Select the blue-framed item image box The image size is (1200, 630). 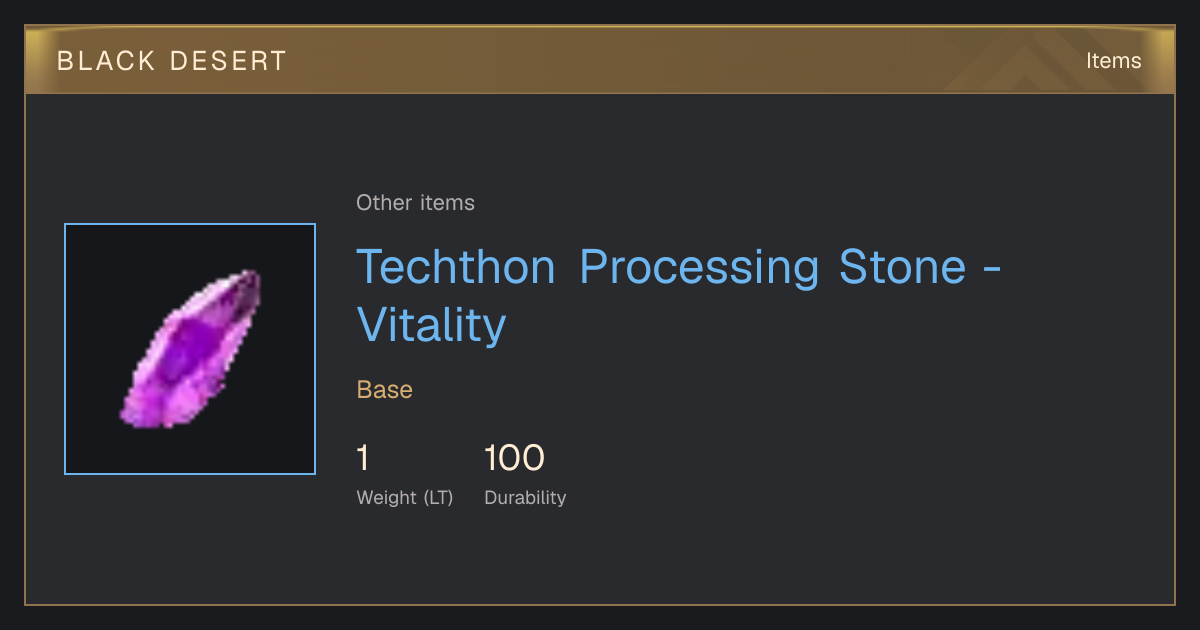190,349
